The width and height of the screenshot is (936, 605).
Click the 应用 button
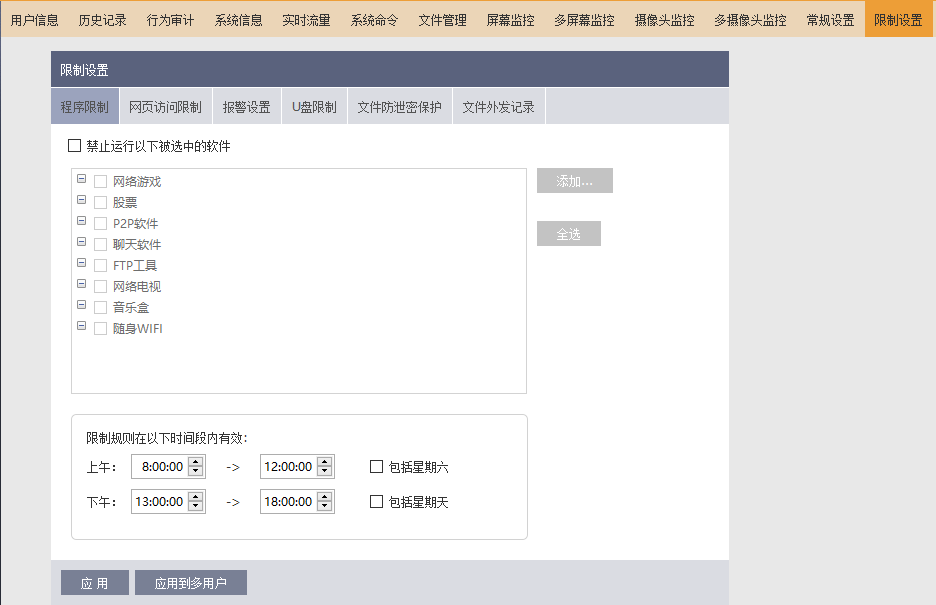(95, 583)
